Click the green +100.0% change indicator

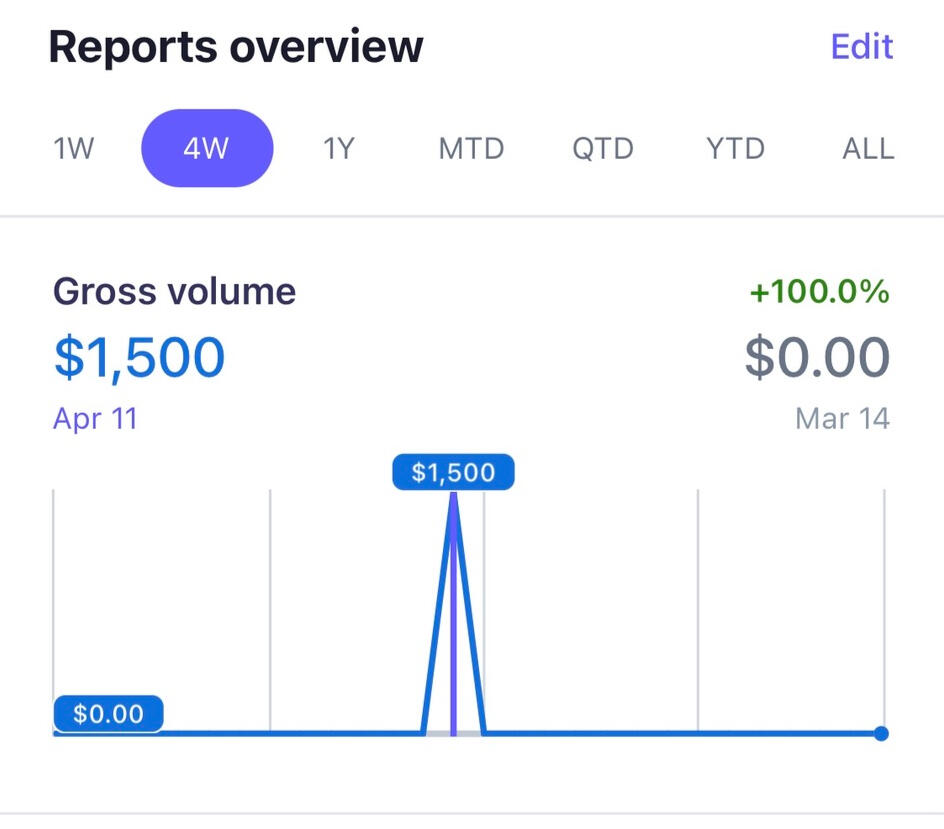coord(819,292)
